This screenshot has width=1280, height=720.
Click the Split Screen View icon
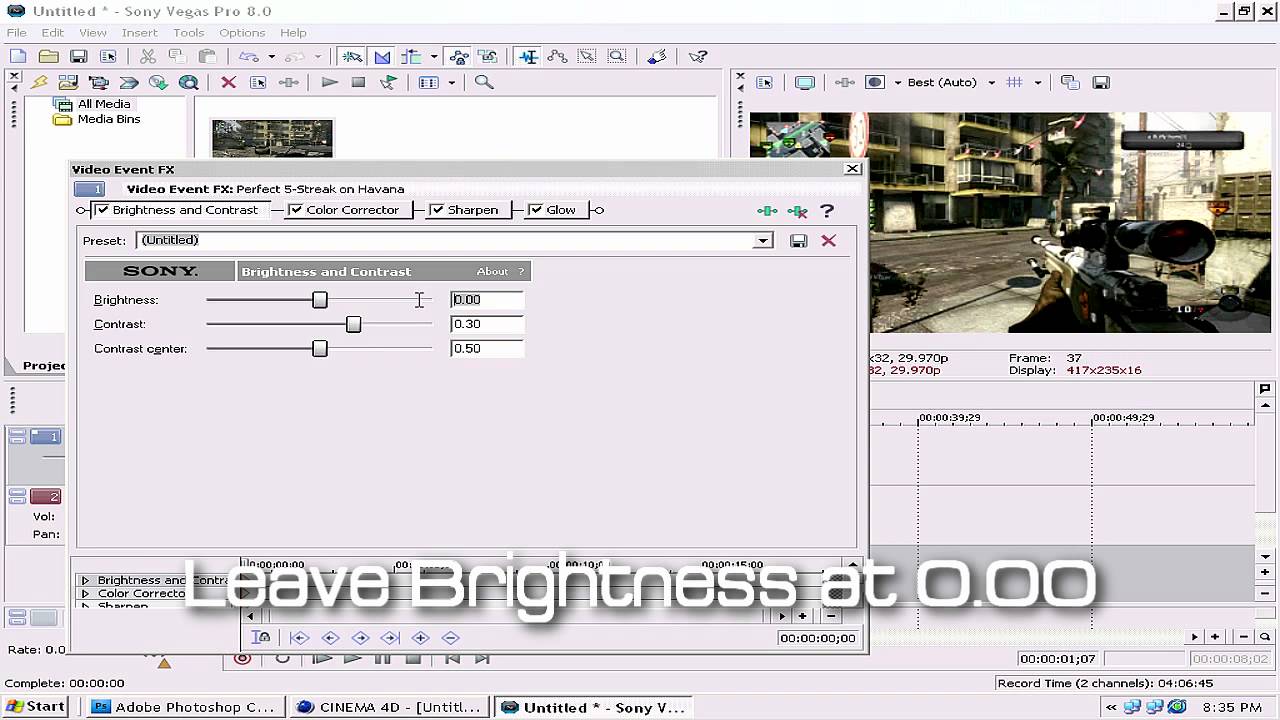(x=875, y=82)
